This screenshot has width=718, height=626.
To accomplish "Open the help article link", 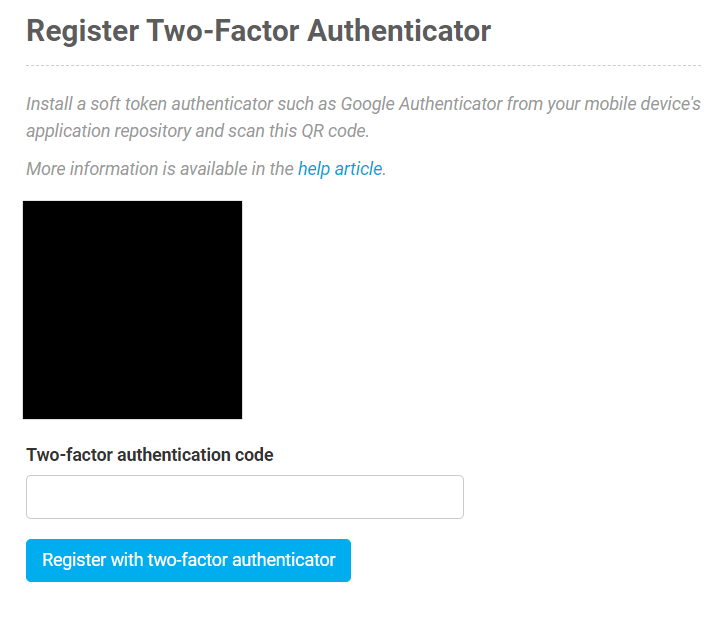I will [340, 169].
